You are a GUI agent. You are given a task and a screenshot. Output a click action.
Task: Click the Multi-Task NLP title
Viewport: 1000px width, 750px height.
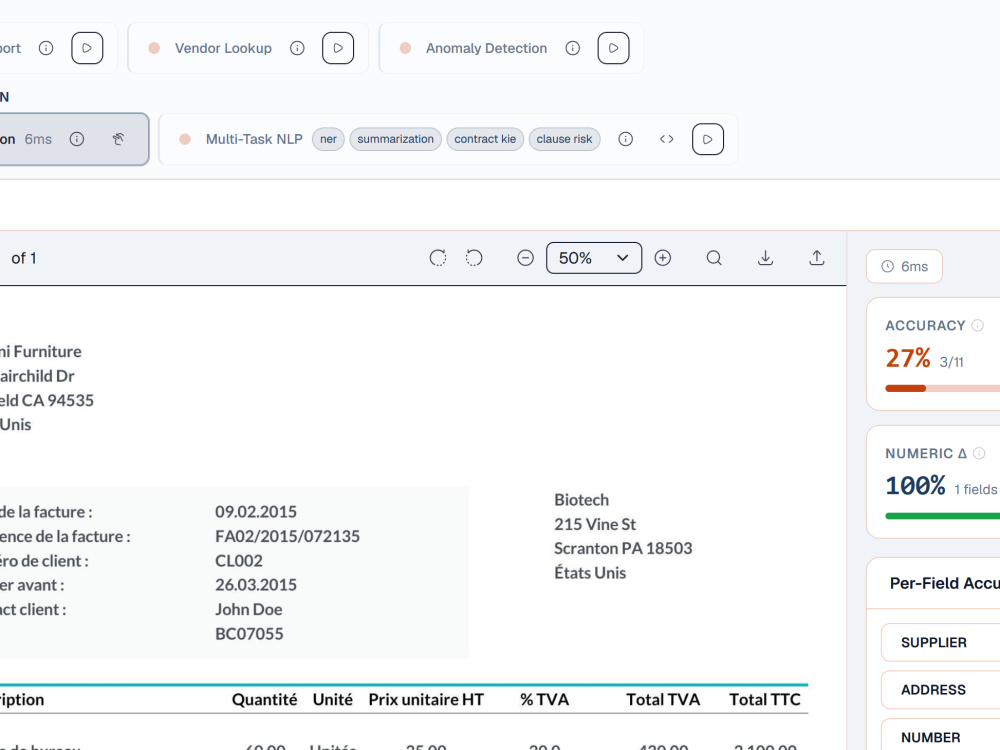254,139
